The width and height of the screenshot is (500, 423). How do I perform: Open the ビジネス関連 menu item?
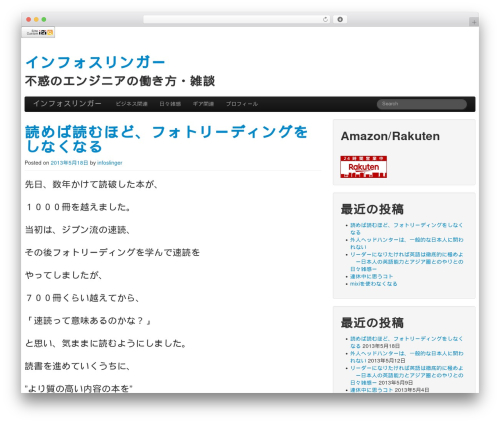tap(132, 104)
